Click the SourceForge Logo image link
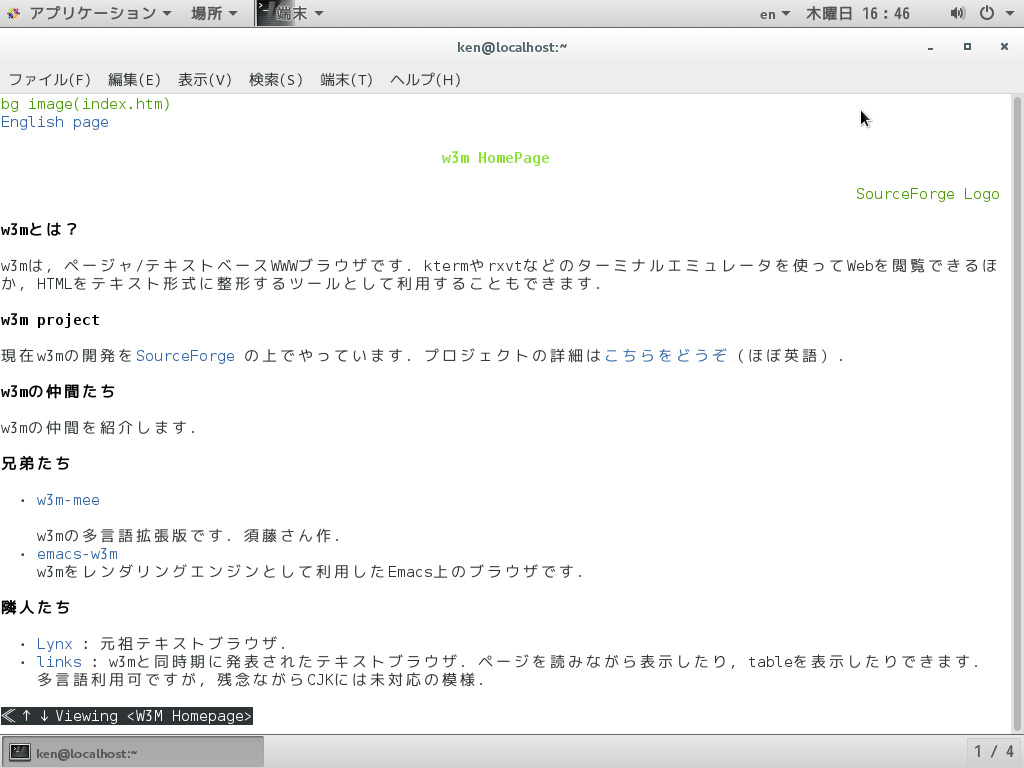The width and height of the screenshot is (1024, 768). click(927, 194)
